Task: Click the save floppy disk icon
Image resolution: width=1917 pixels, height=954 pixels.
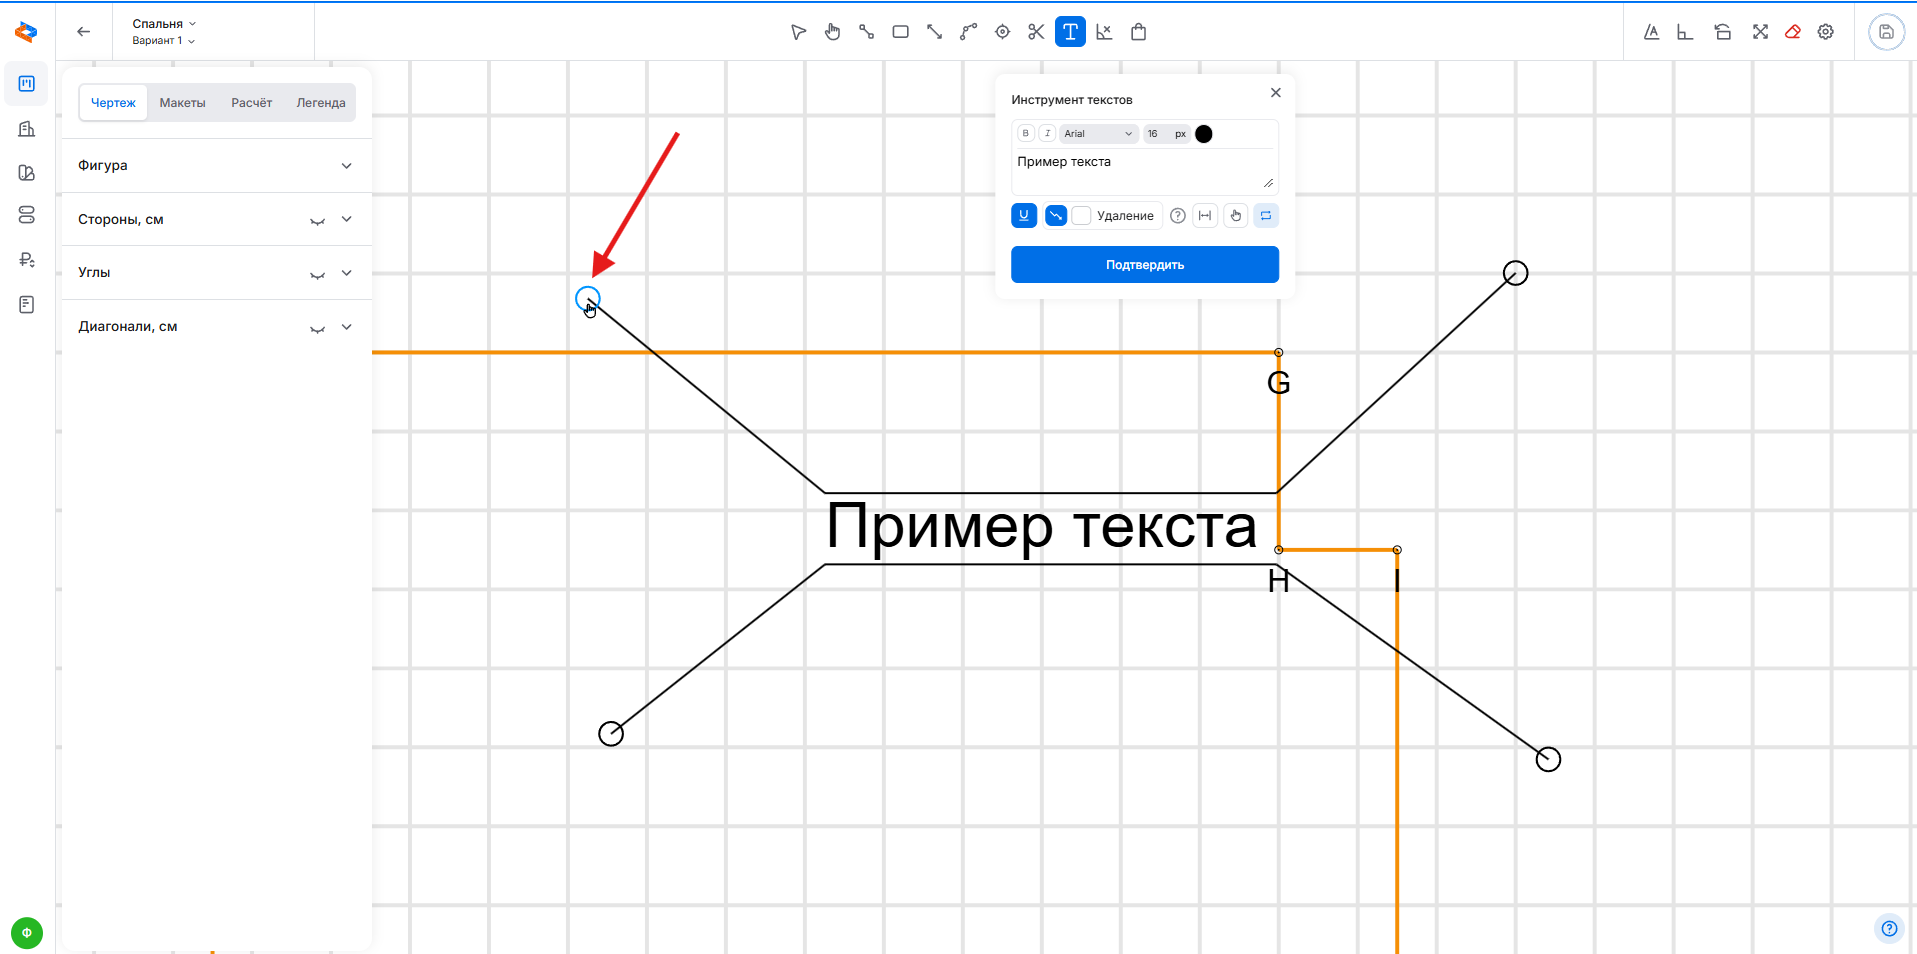Action: pyautogui.click(x=1886, y=32)
